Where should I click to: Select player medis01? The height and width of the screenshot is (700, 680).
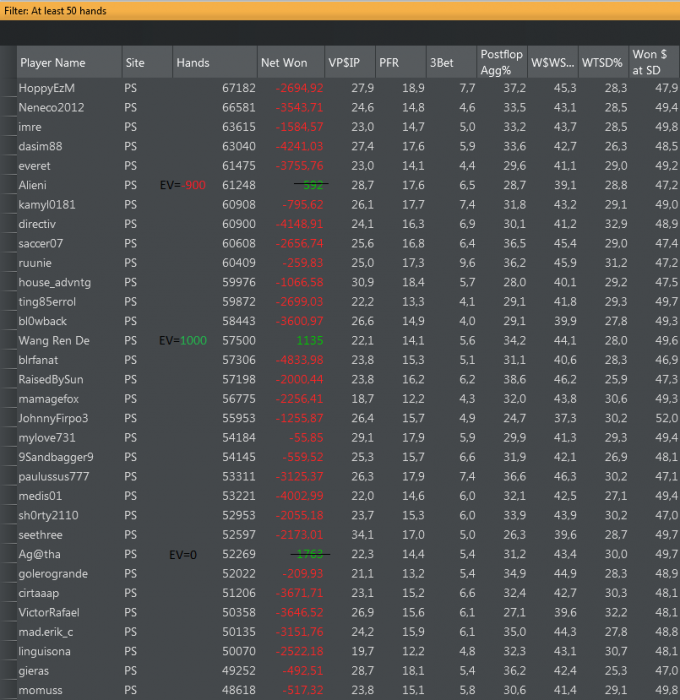click(40, 496)
